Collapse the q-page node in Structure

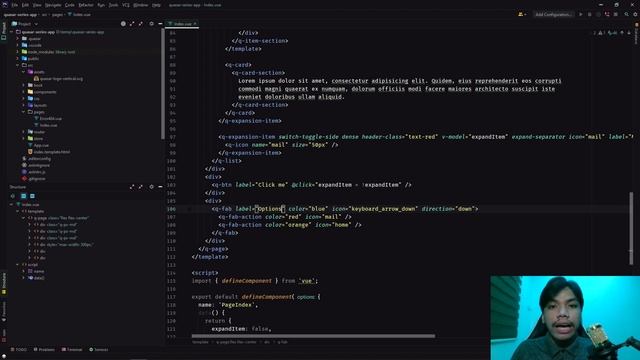point(24,218)
